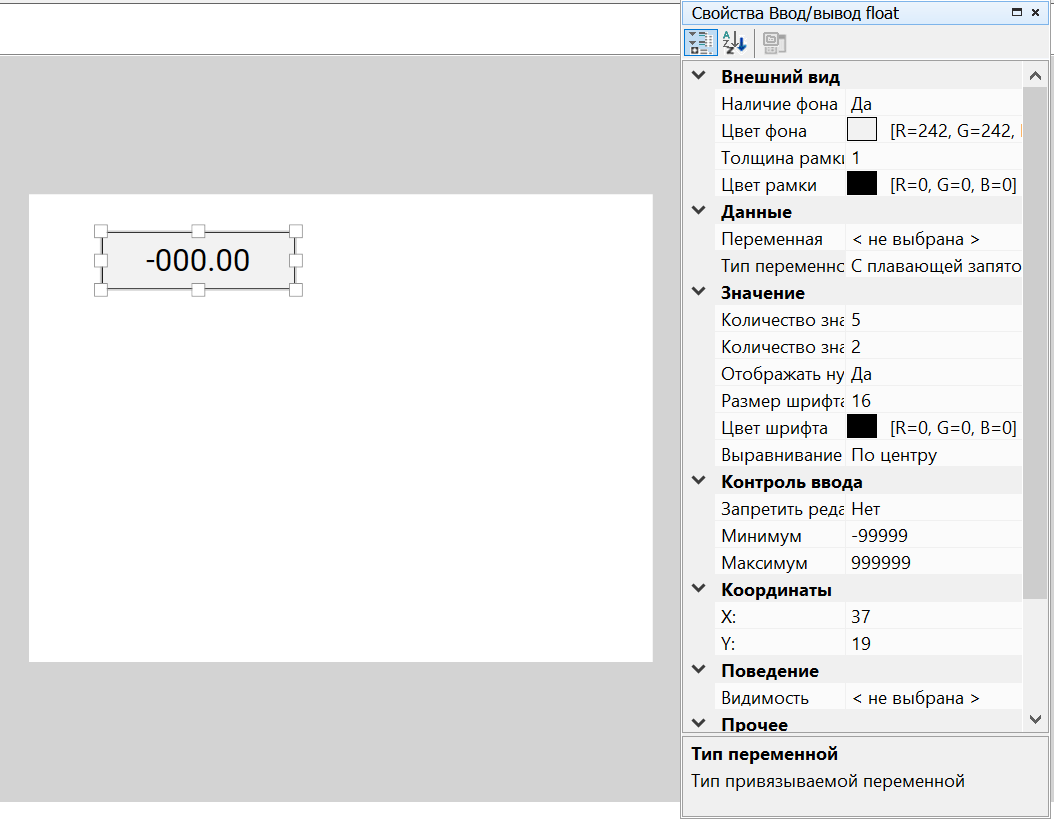
Task: Click the right-middle resize handle
Action: click(x=296, y=260)
